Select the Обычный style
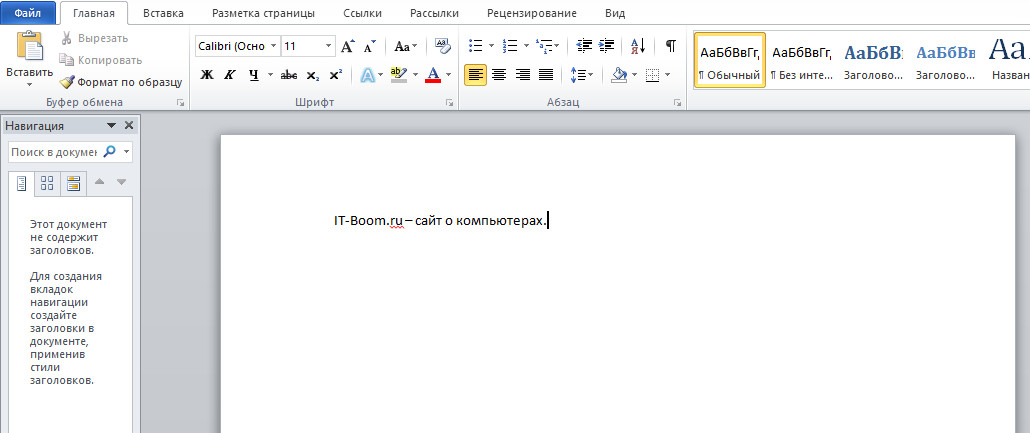This screenshot has height=433, width=1030. [730, 60]
